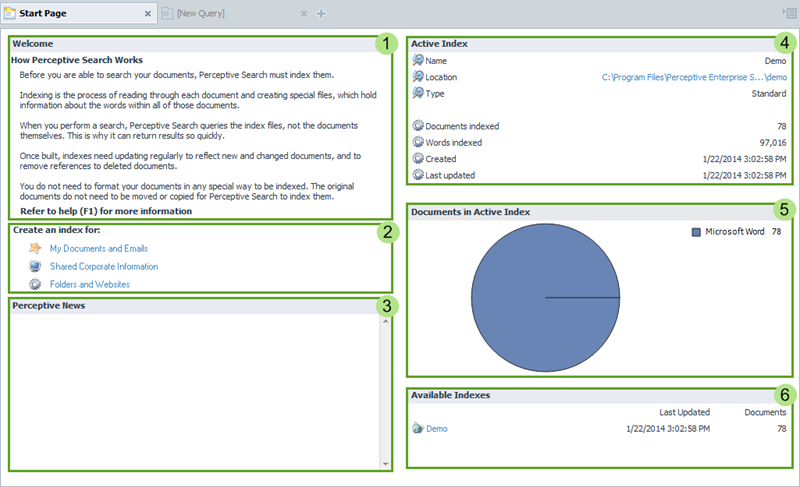This screenshot has width=800, height=487.
Task: Click the New Query document icon
Action: [x=167, y=13]
